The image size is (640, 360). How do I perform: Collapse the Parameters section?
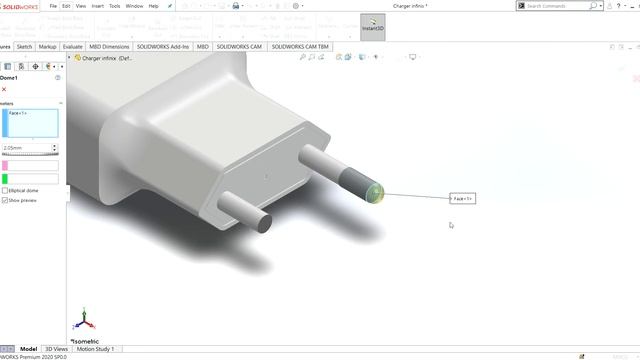point(61,104)
